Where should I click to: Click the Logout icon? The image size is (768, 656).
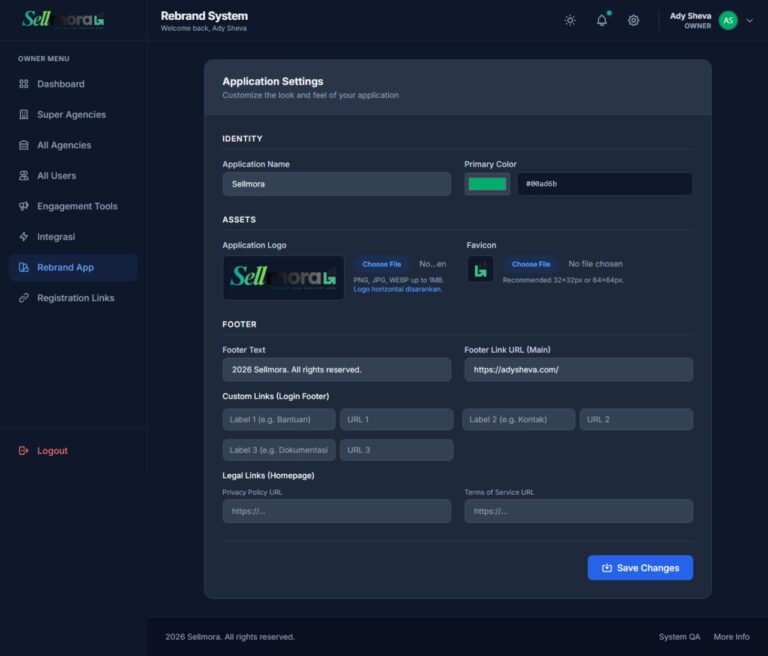coord(24,451)
